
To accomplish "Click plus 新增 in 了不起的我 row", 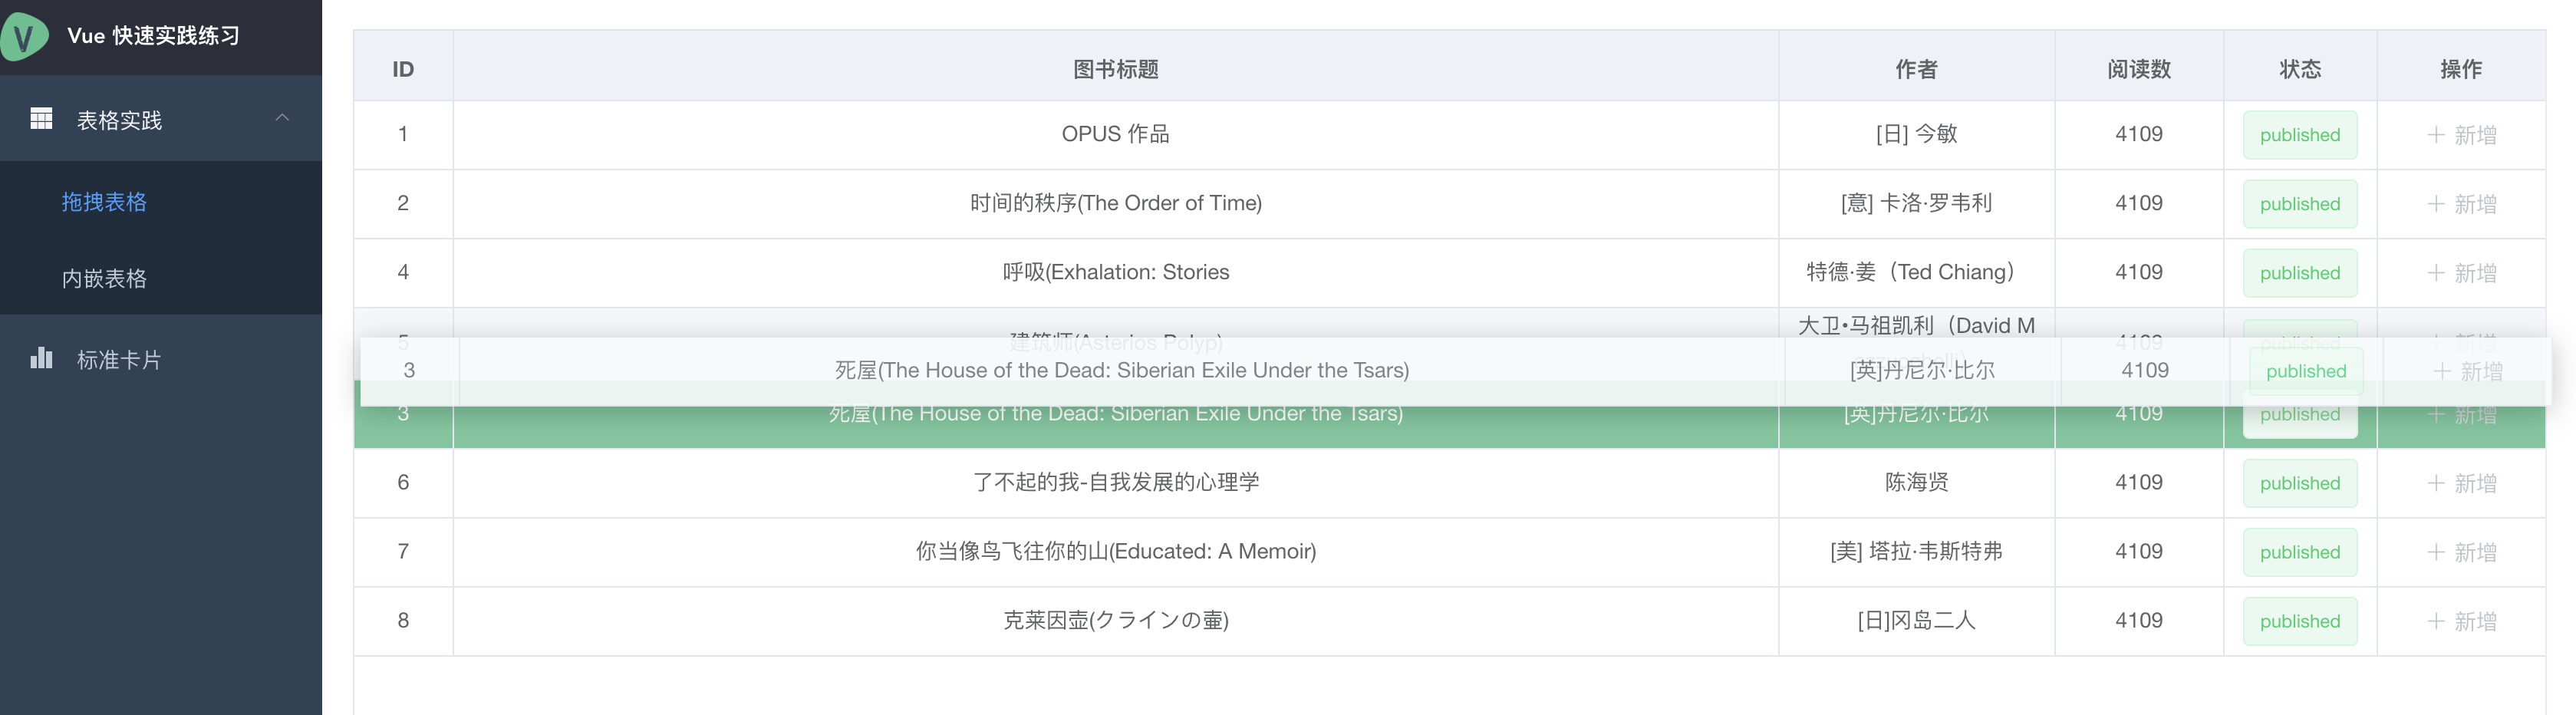I will tap(2462, 483).
